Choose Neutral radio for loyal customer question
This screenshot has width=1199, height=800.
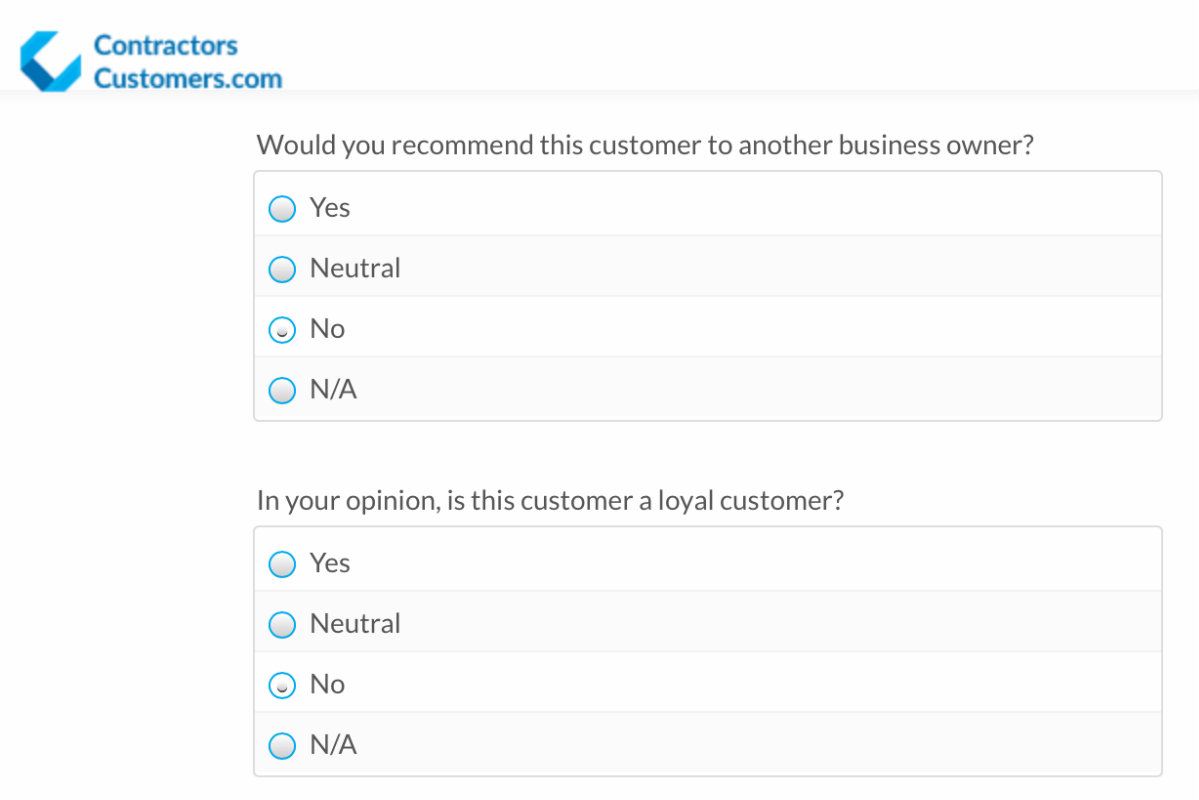283,625
